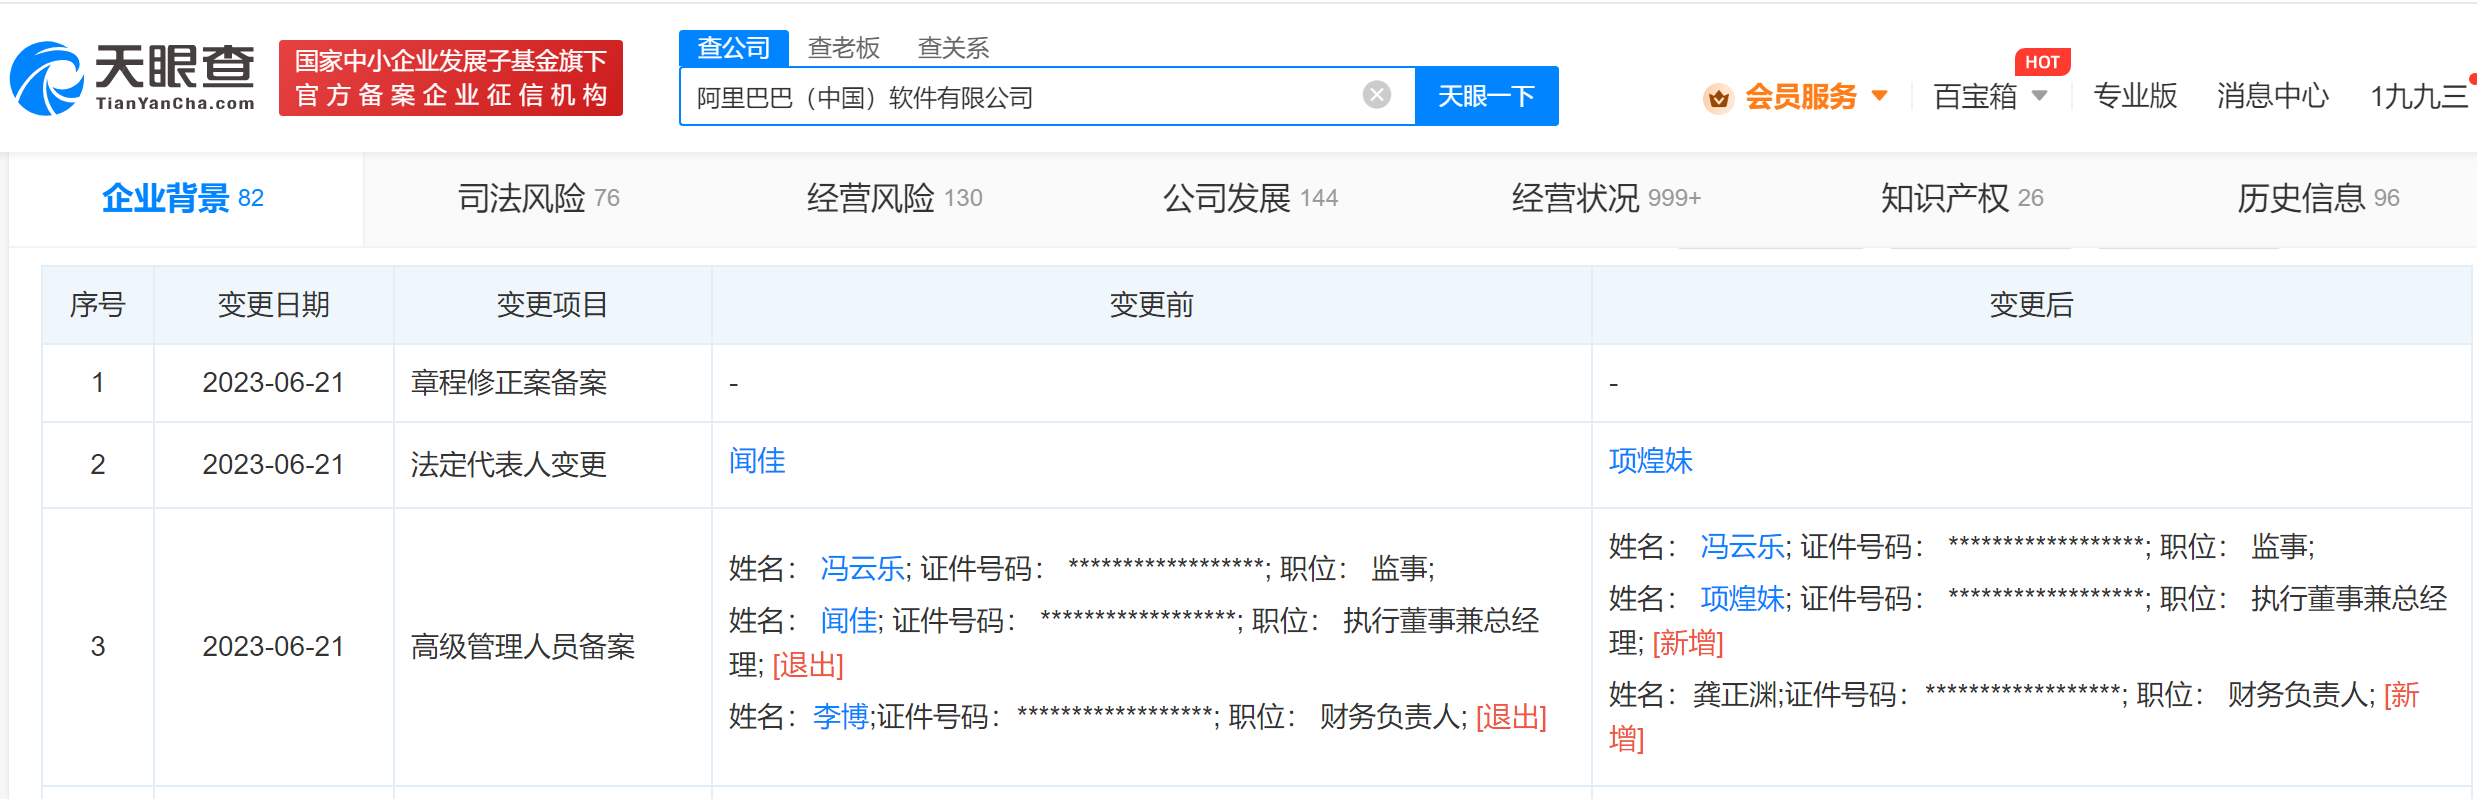This screenshot has width=2477, height=799.
Task: Click the 变更项目 column header
Action: [553, 305]
